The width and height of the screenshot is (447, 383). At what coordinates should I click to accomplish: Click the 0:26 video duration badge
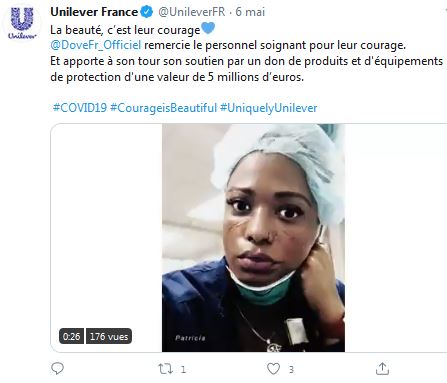pyautogui.click(x=71, y=336)
